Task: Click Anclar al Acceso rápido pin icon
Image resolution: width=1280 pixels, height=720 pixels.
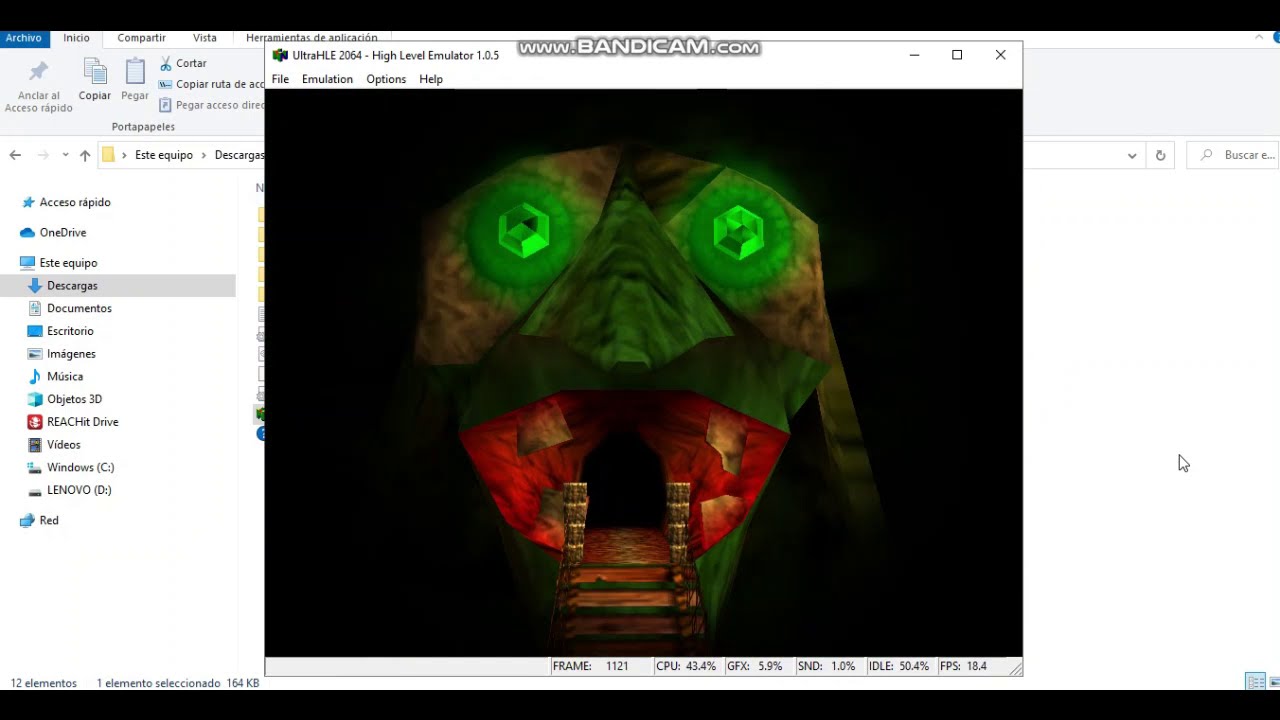Action: click(38, 72)
